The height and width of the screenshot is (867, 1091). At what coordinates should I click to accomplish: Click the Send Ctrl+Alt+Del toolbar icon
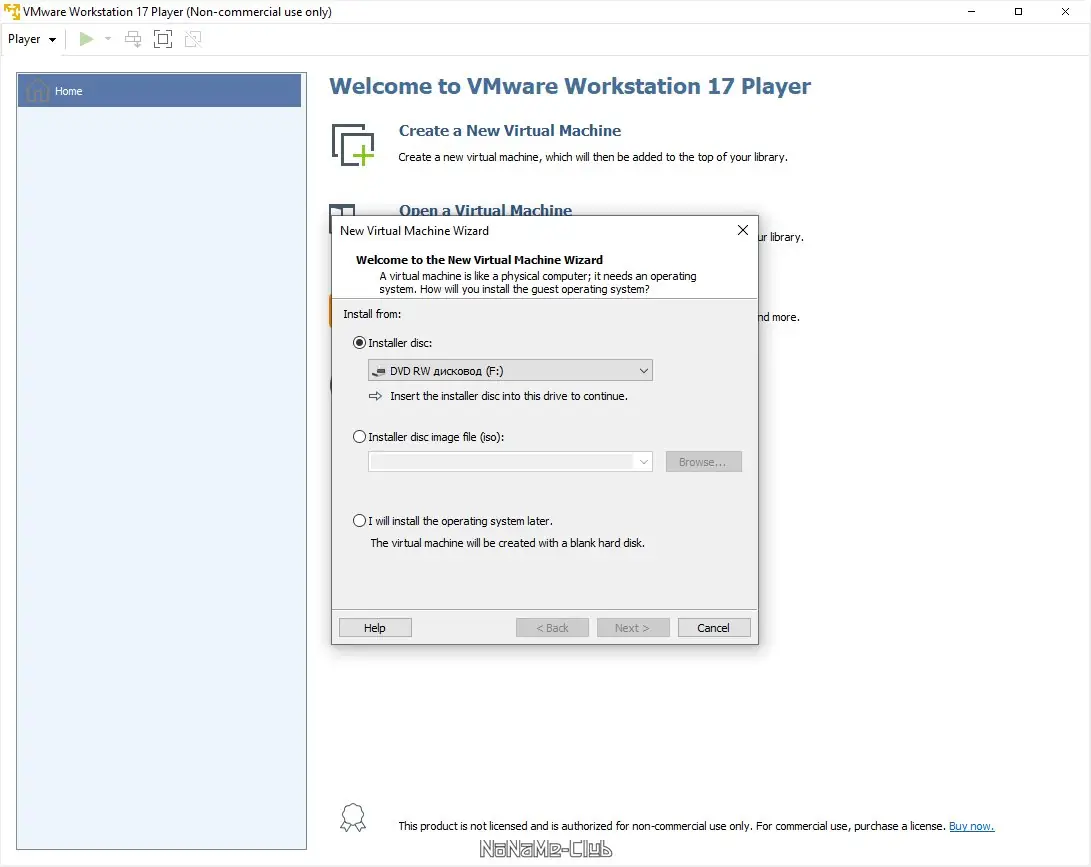coord(133,39)
